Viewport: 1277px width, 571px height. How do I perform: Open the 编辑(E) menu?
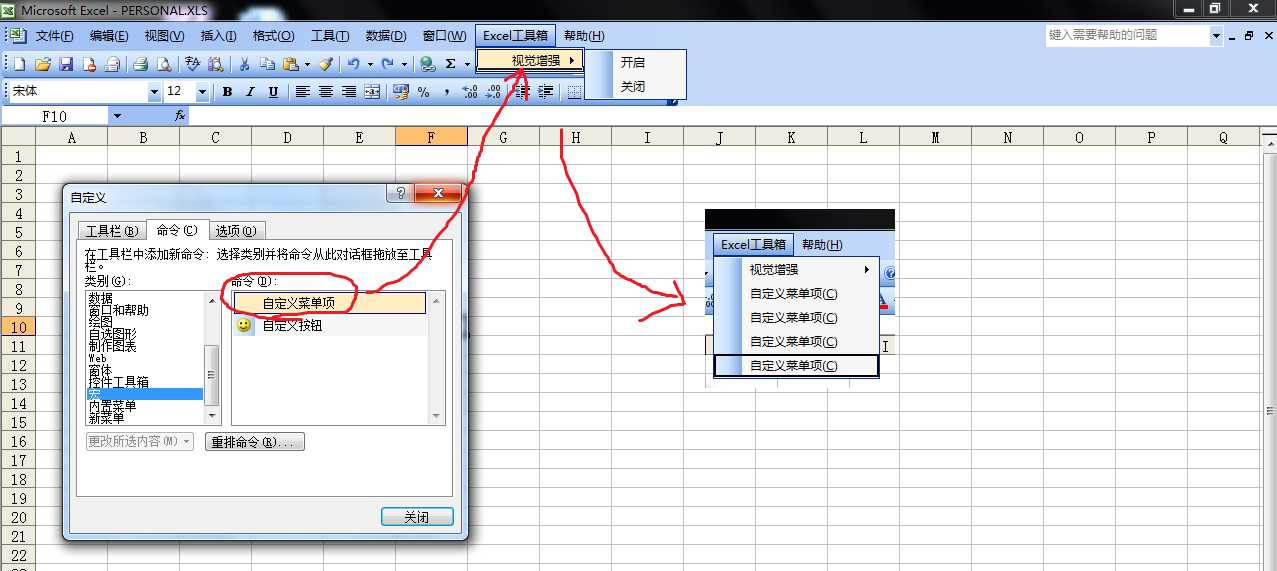tap(109, 36)
